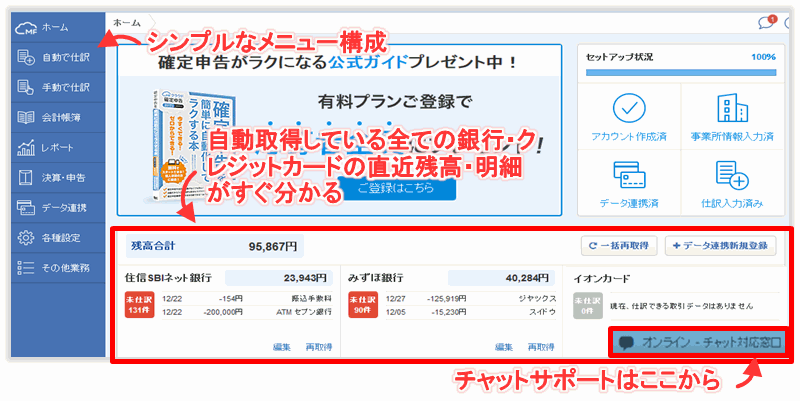800x401 pixels.
Task: Click the データ連携 card icon
Action: (x=26, y=208)
